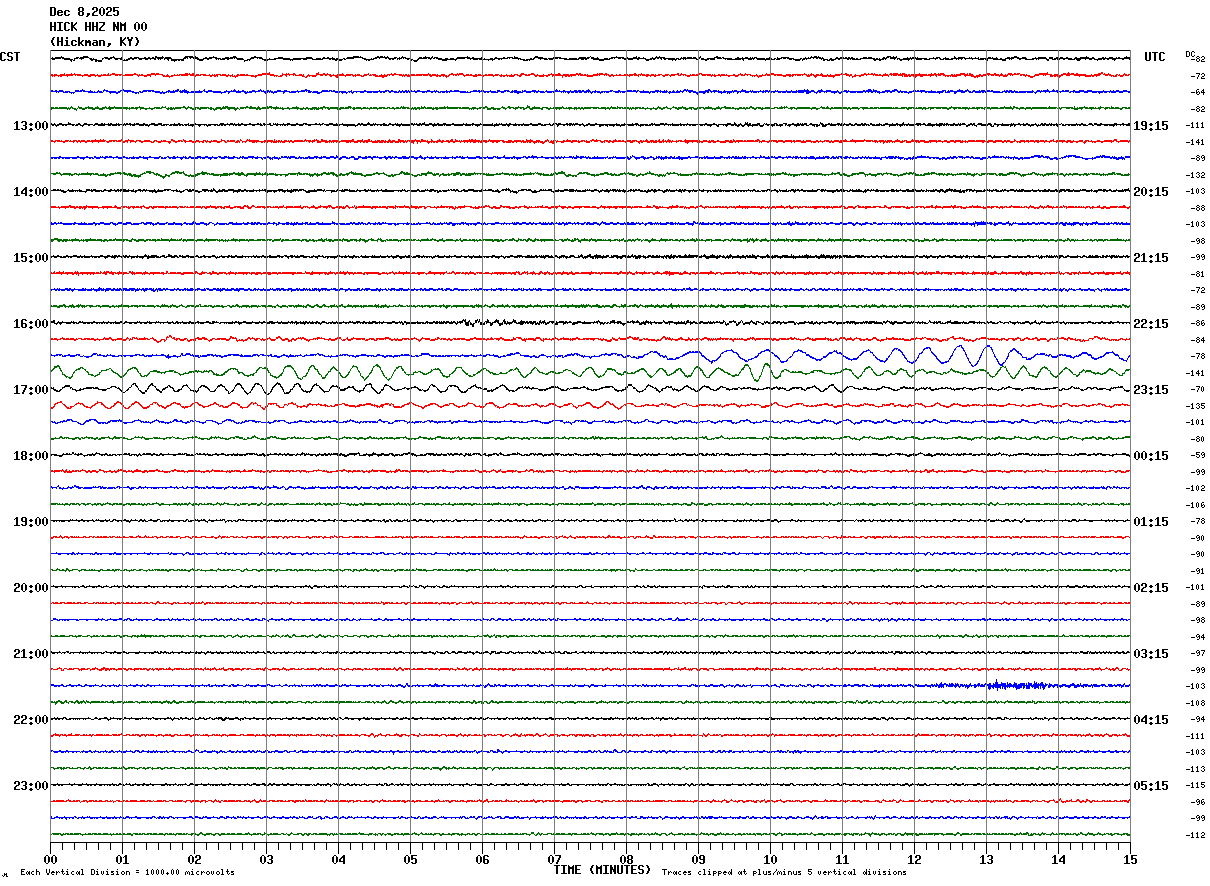Click the 23:00 CST time label
Viewport: 1210px width, 886px height.
30,786
